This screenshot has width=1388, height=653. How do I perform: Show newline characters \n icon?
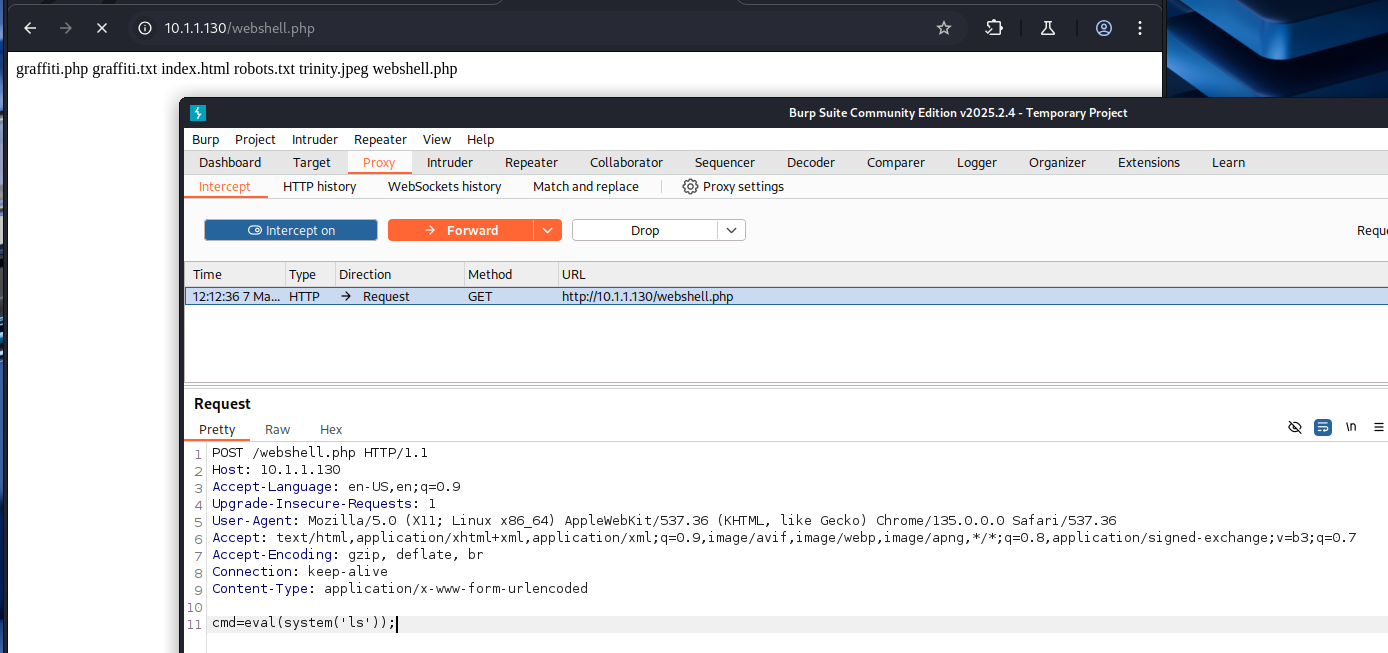click(x=1351, y=427)
